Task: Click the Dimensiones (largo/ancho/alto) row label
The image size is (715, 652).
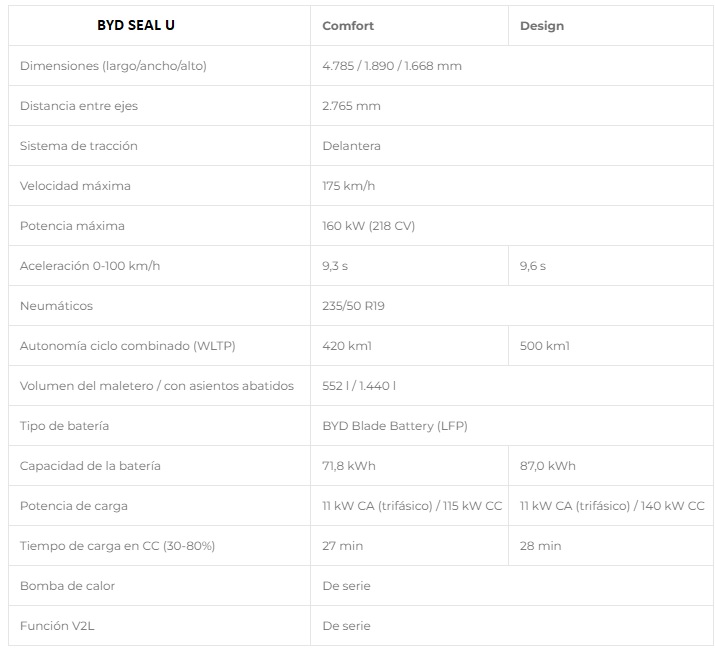Action: click(113, 66)
